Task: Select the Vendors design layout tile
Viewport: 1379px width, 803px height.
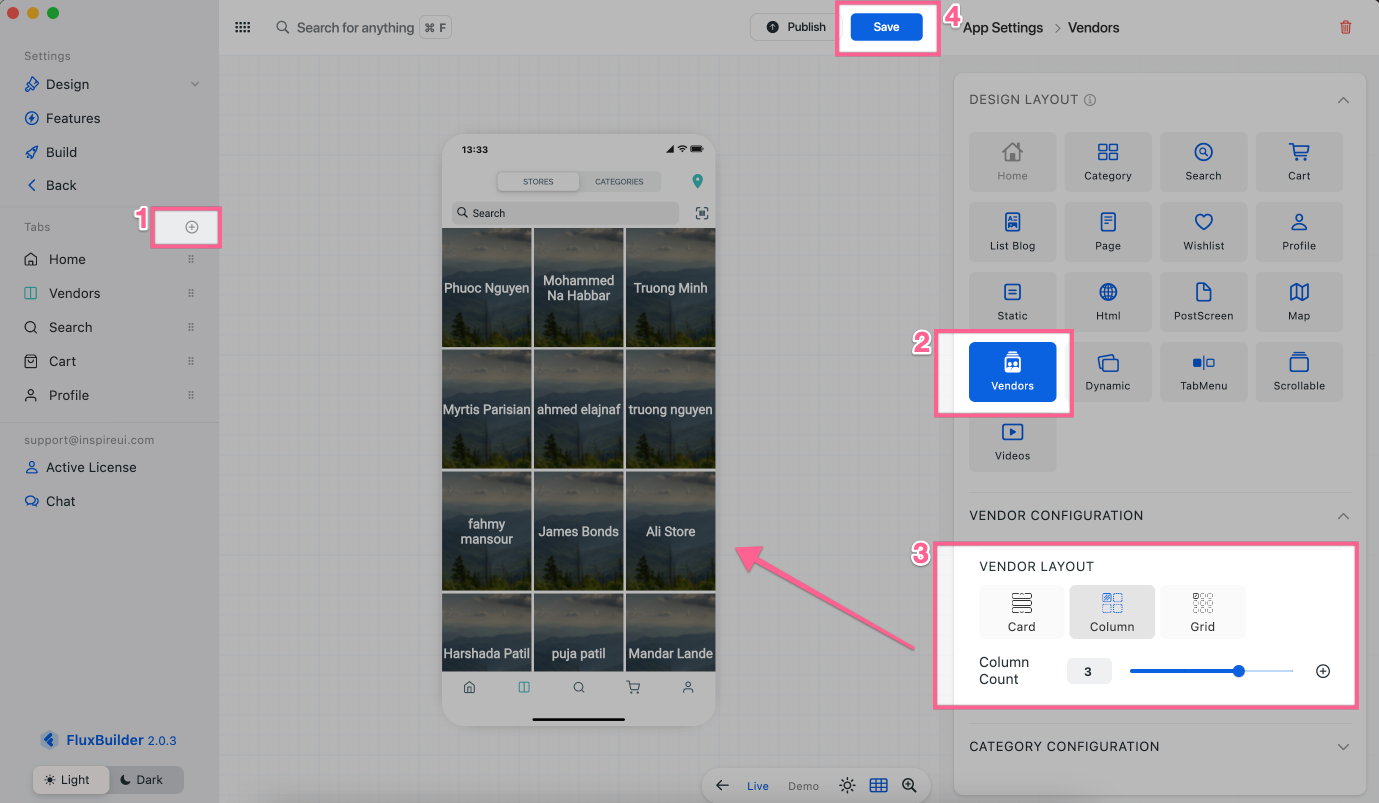Action: [x=1012, y=372]
